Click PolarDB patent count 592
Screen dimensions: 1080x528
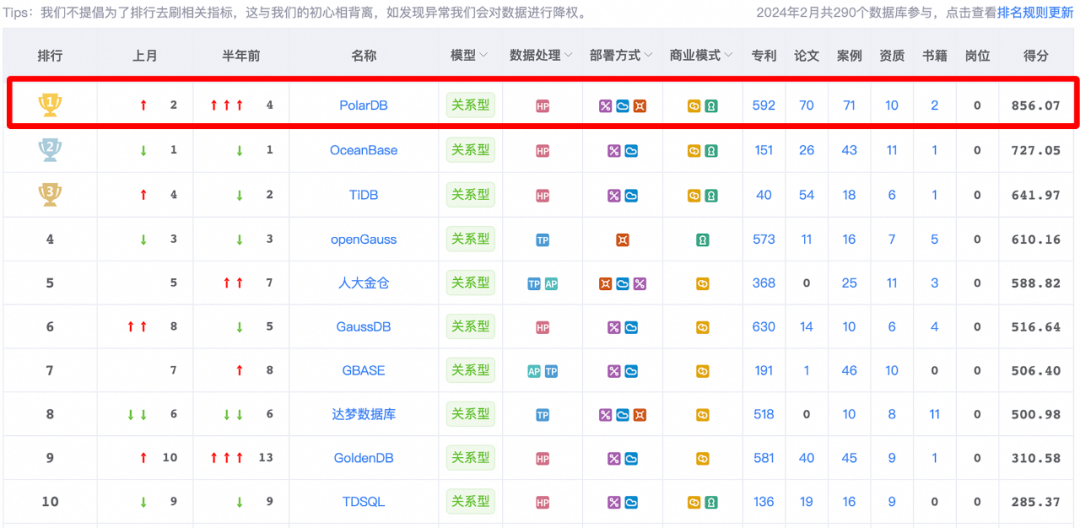tap(764, 105)
